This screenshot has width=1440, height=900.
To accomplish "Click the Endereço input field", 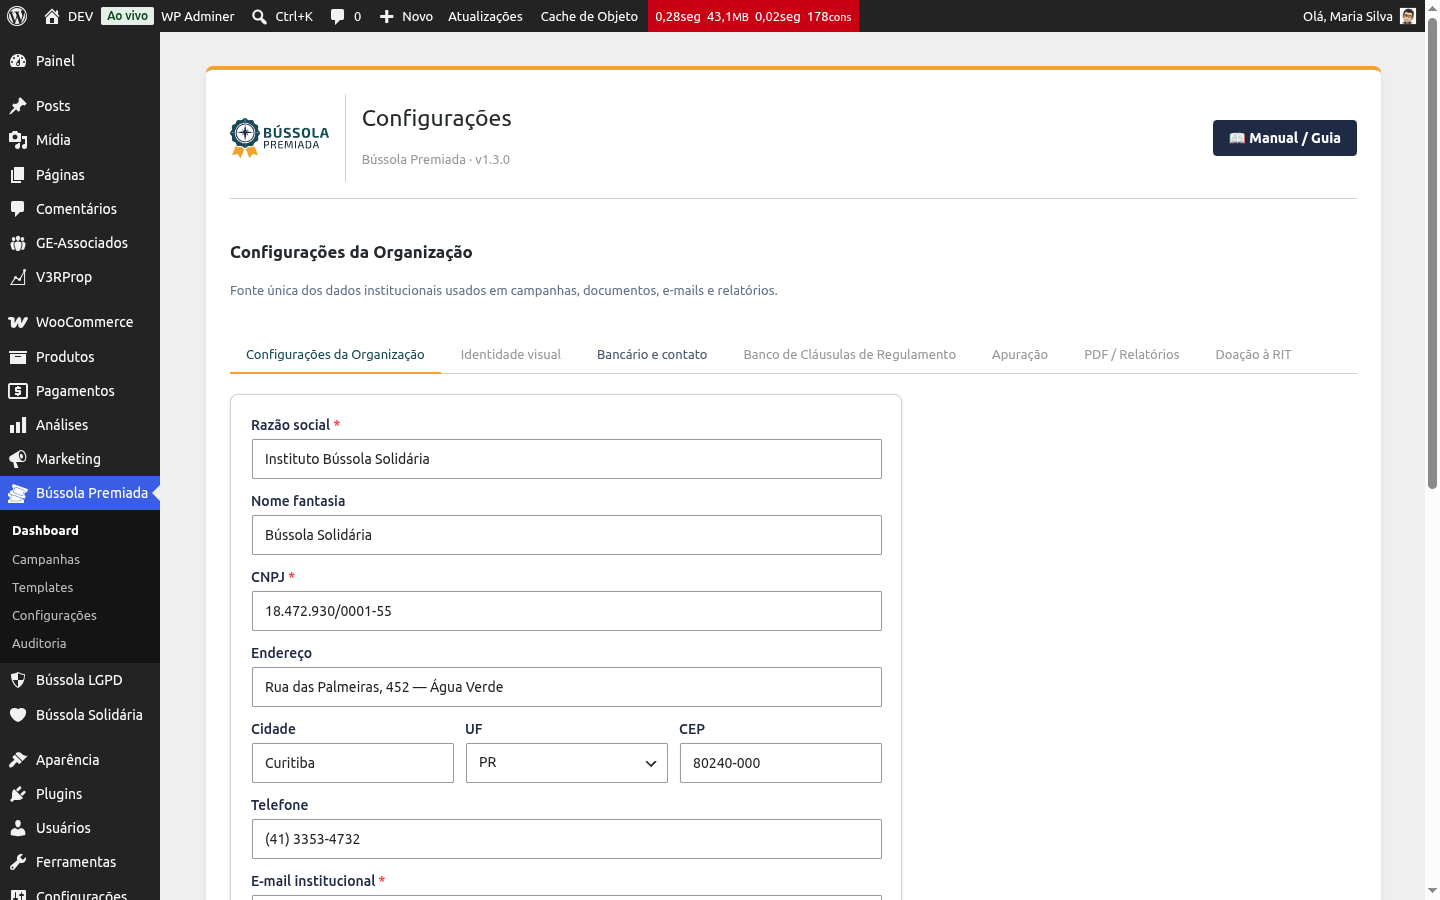I will (x=567, y=687).
